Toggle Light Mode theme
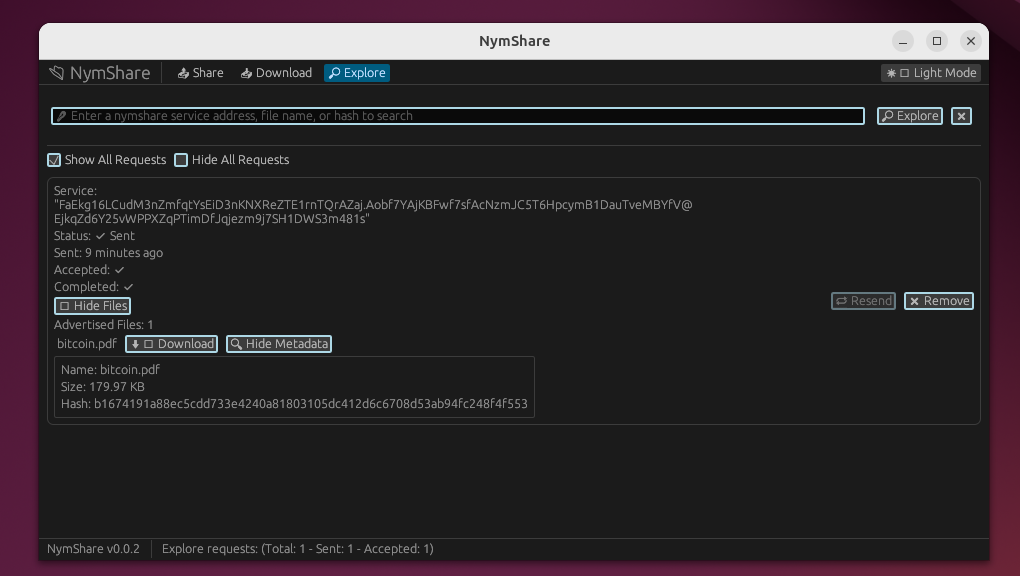The height and width of the screenshot is (576, 1020). pyautogui.click(x=931, y=73)
